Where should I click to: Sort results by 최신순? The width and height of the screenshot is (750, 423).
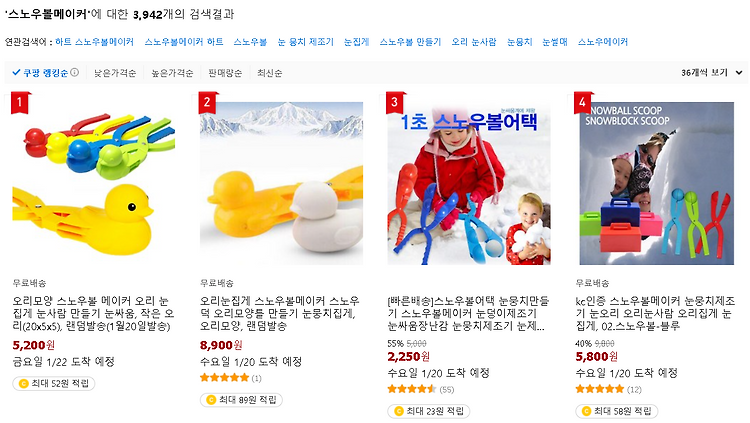[x=269, y=73]
